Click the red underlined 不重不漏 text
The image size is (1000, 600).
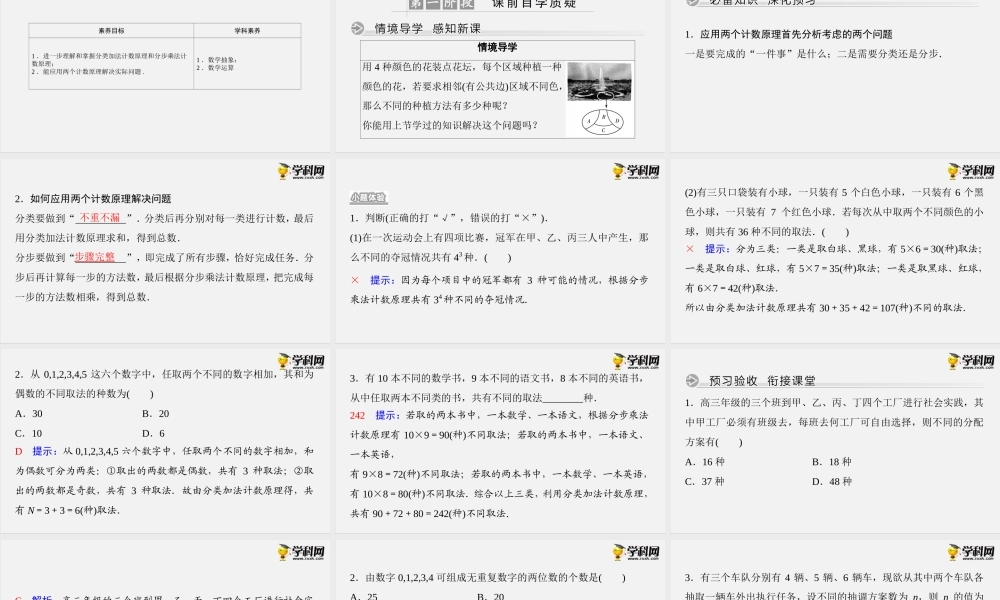click(99, 218)
